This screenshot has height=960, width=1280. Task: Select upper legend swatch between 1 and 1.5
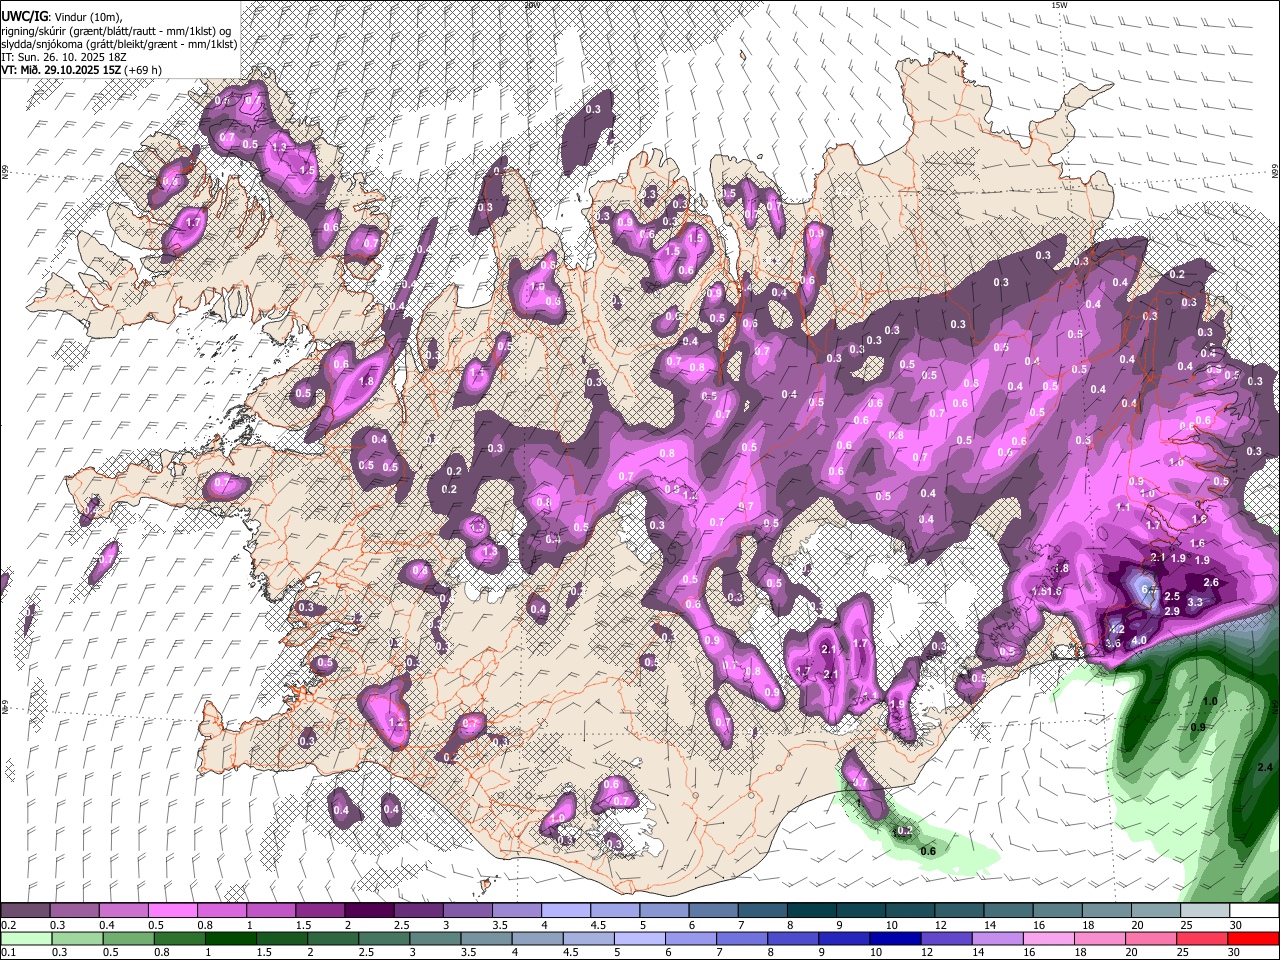[x=270, y=911]
